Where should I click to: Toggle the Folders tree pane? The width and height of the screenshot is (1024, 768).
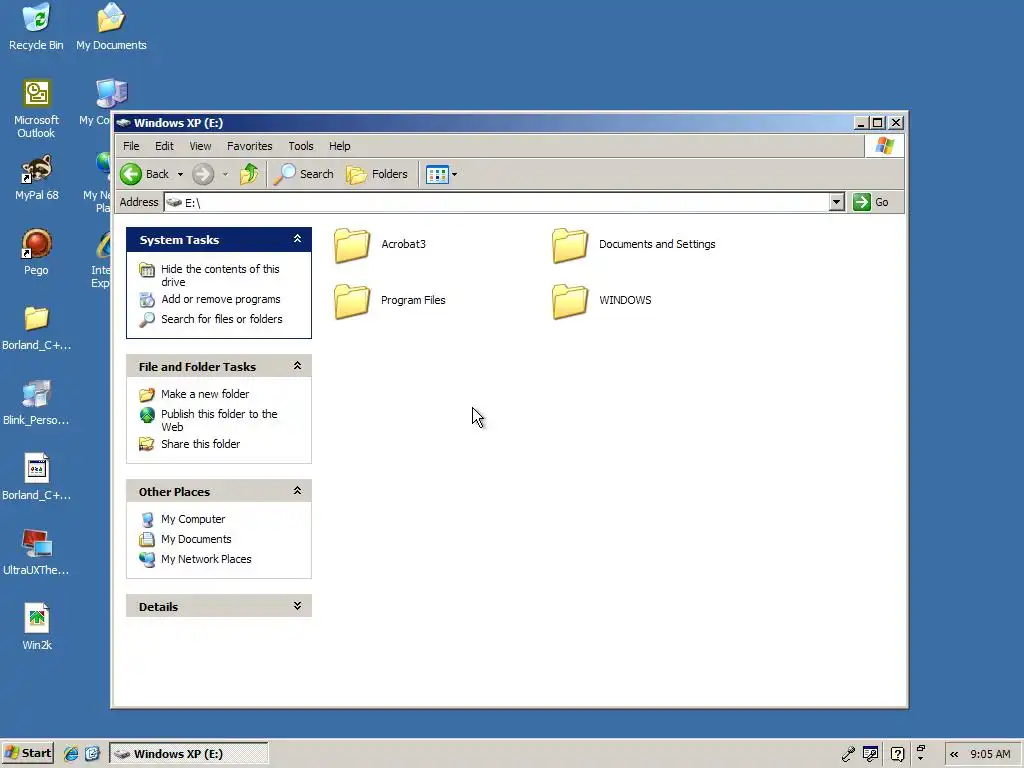coord(377,174)
